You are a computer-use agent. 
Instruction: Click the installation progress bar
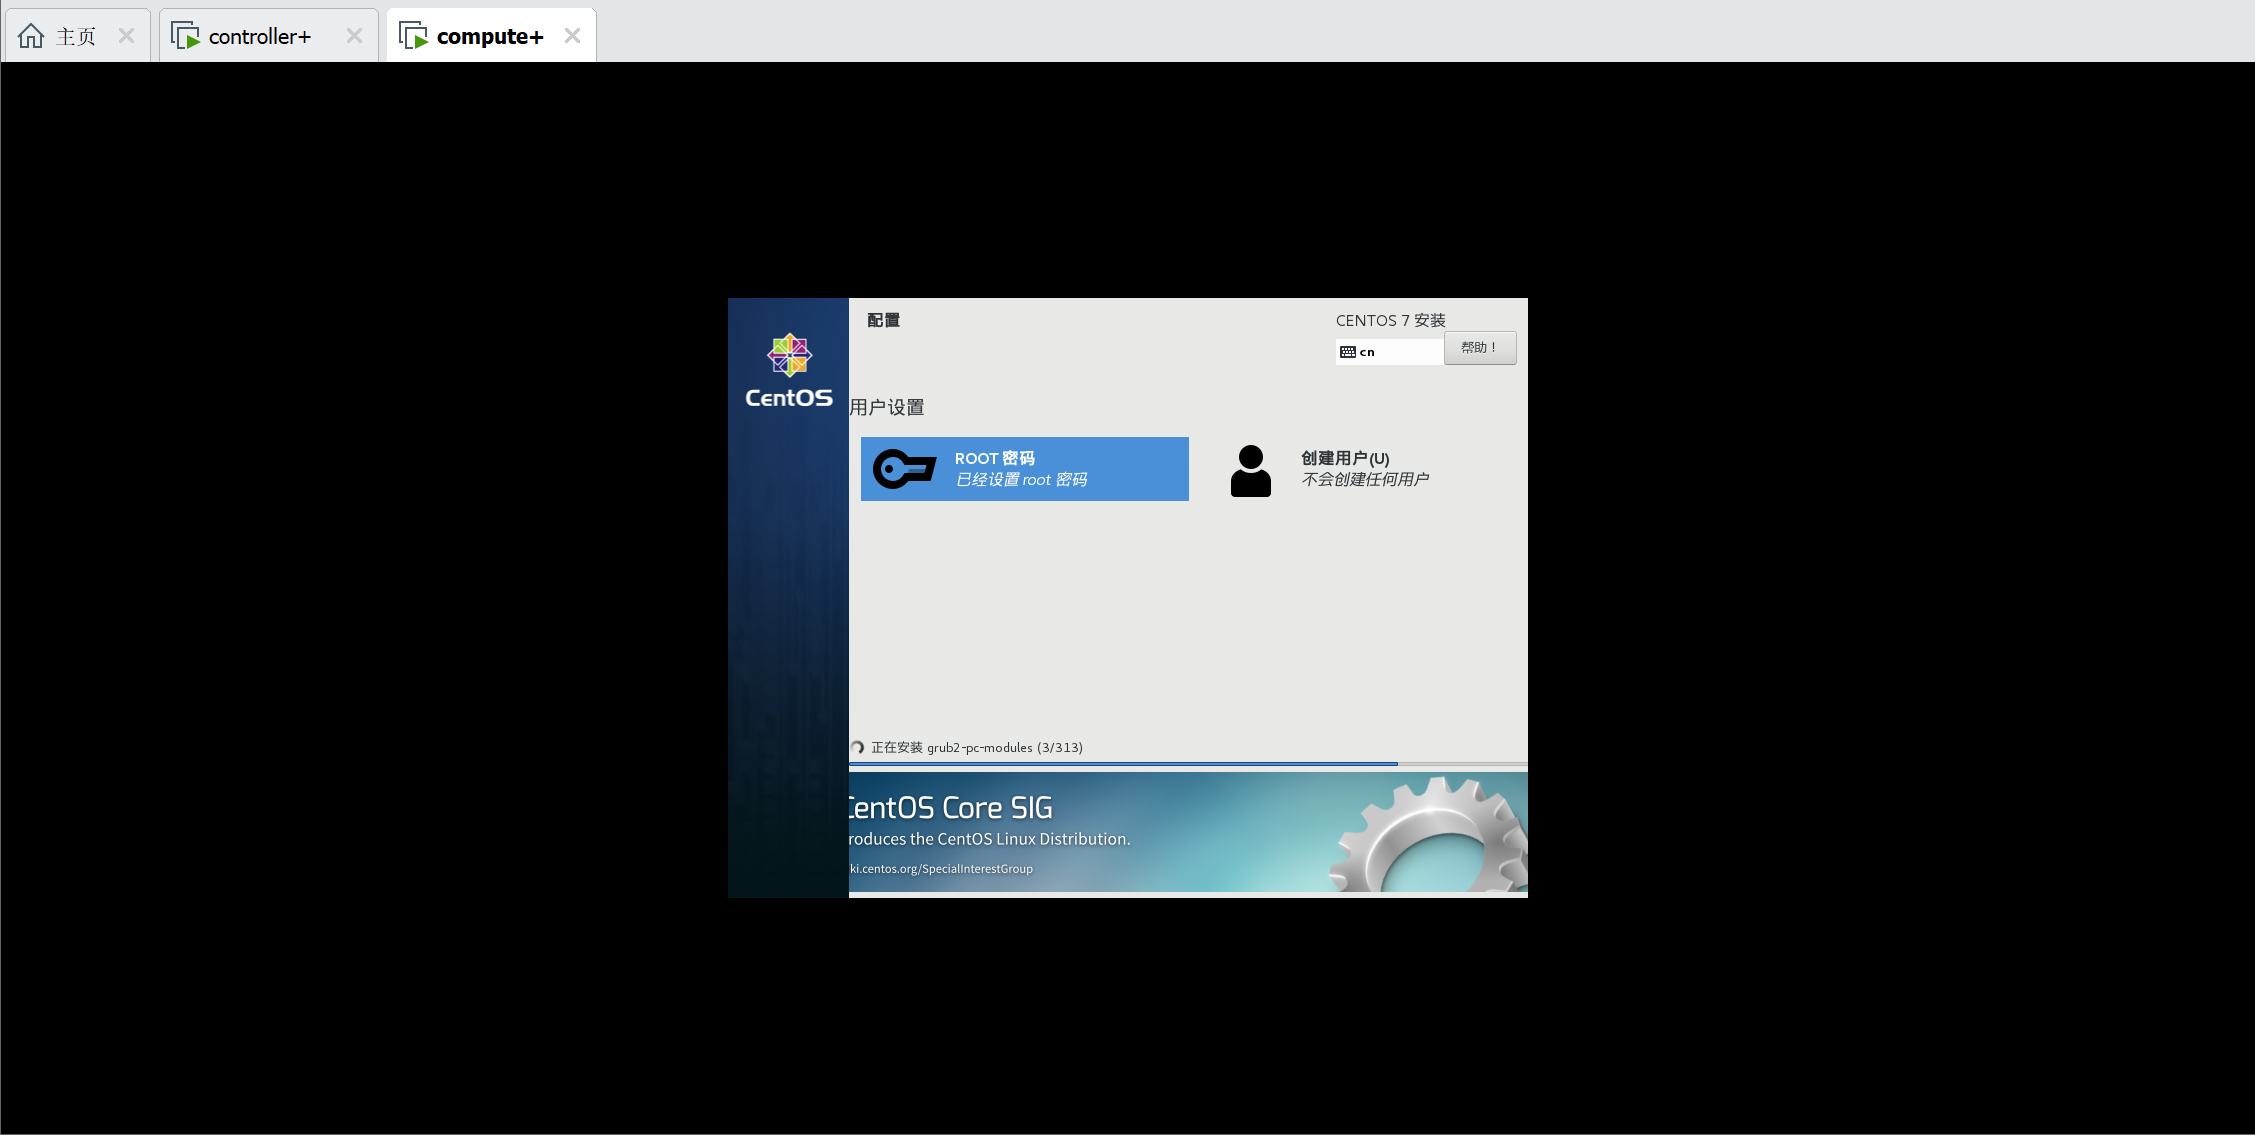pyautogui.click(x=1188, y=764)
